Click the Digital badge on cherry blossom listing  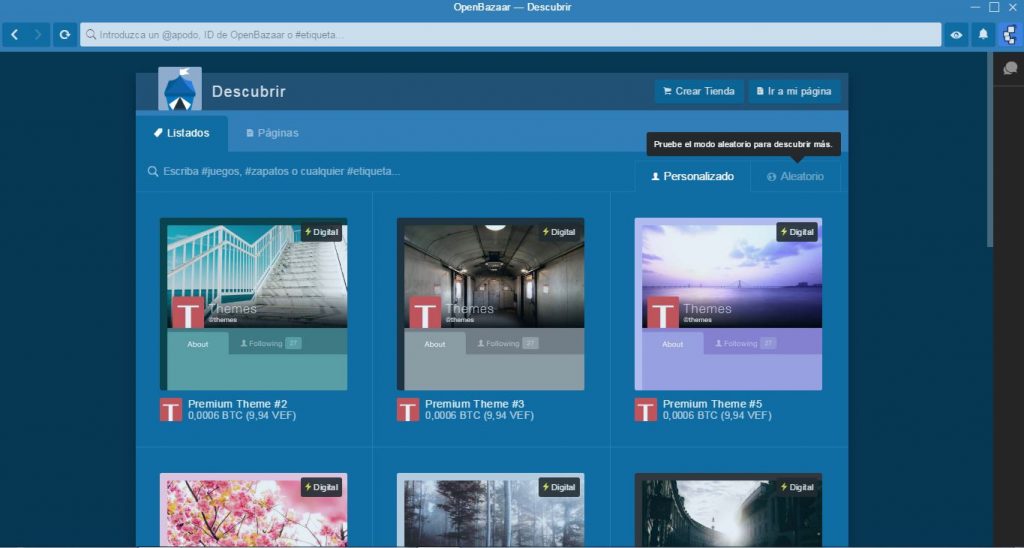coord(321,487)
